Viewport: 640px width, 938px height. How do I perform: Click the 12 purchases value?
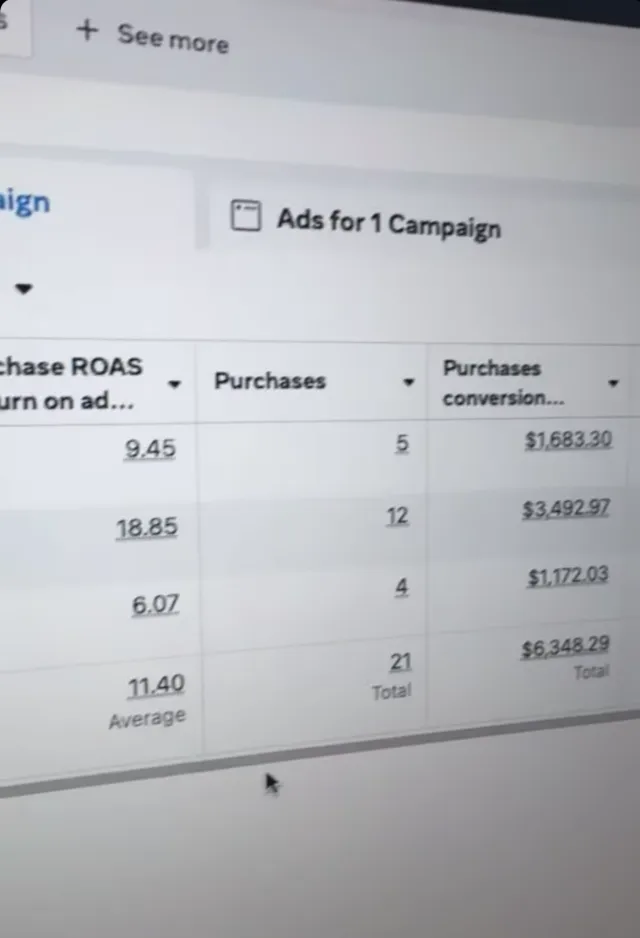(x=397, y=516)
